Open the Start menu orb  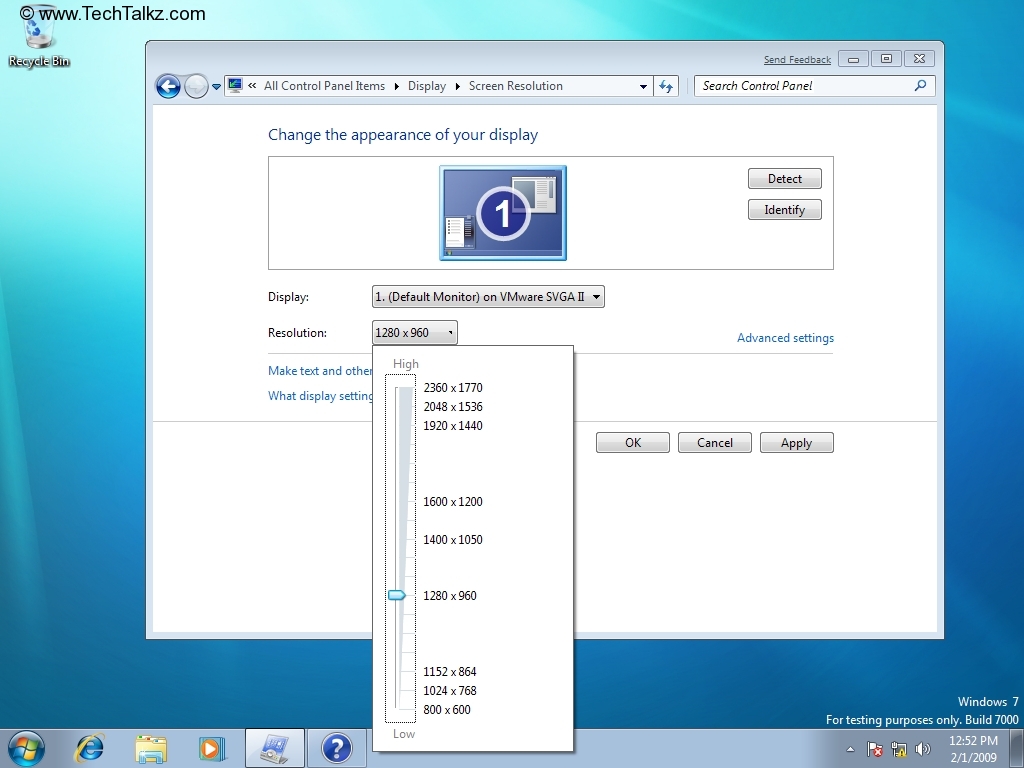(x=26, y=748)
